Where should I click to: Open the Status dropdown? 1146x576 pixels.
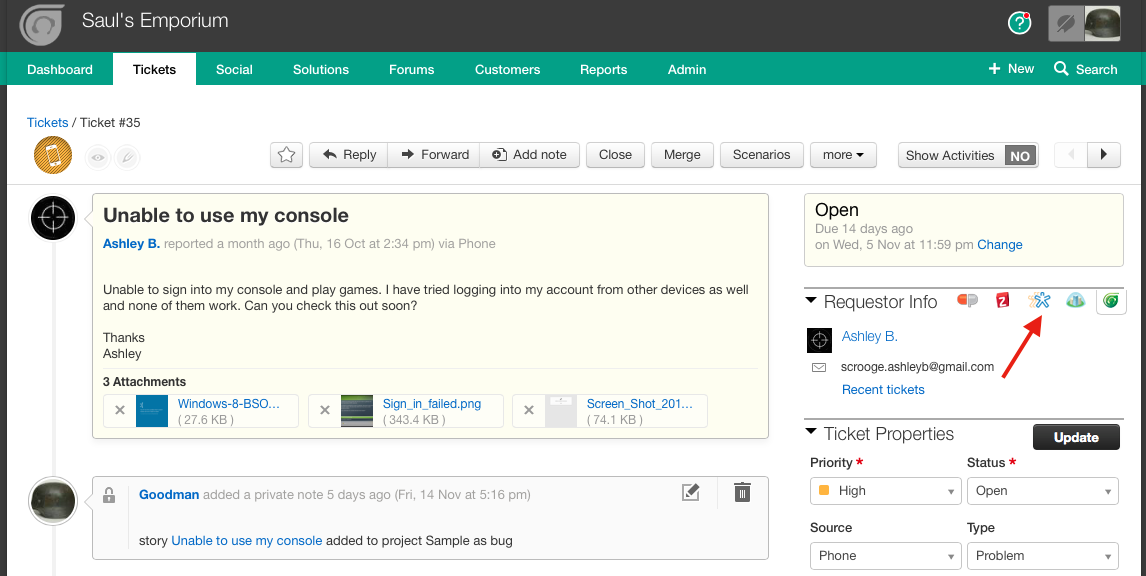pos(1043,491)
